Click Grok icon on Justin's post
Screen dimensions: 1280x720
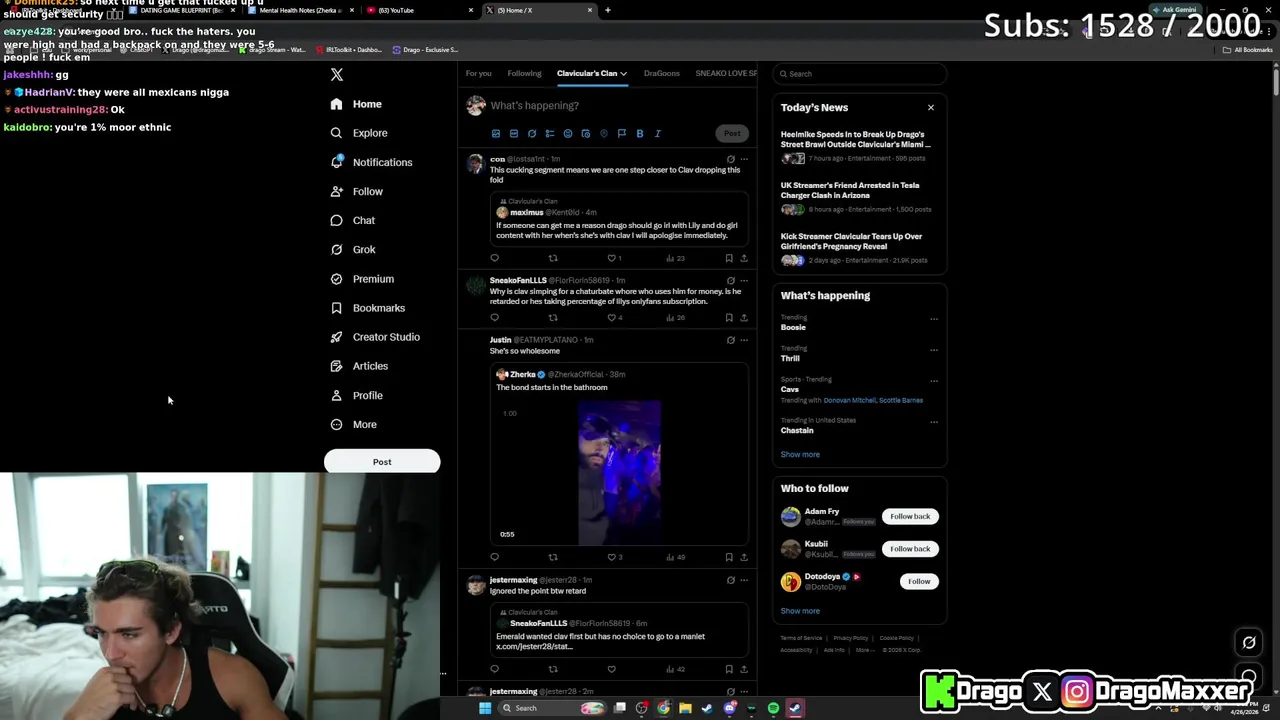731,340
